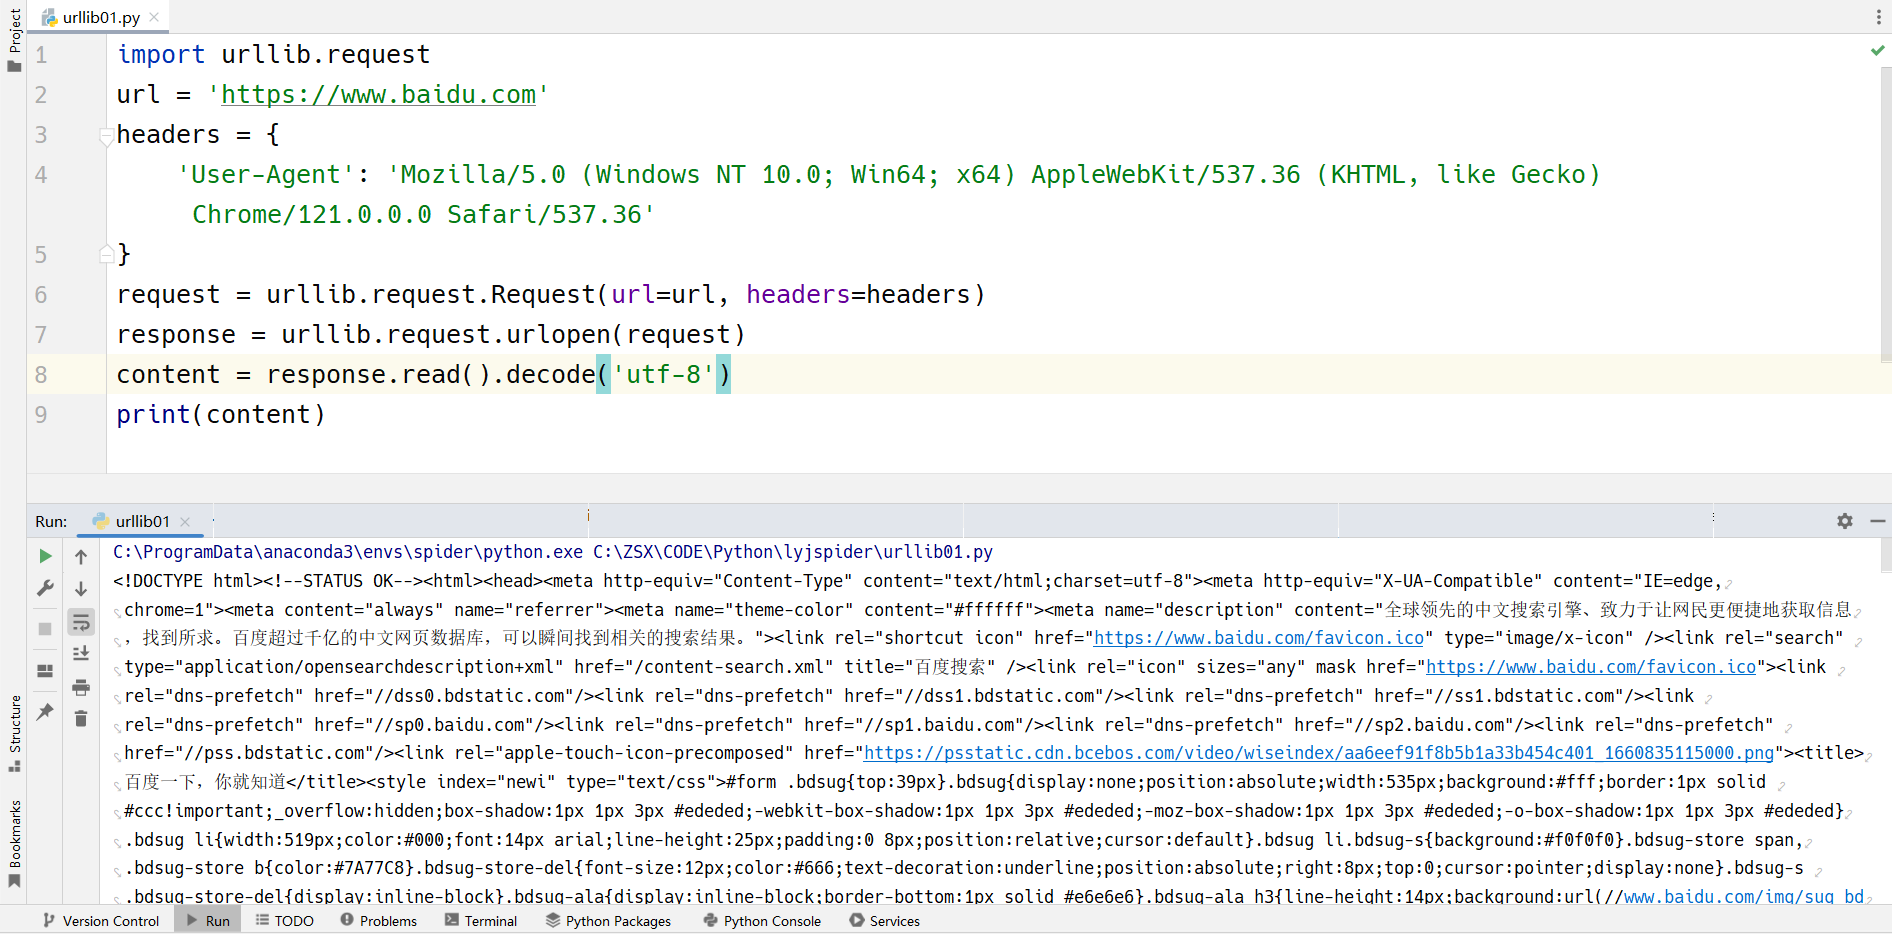The image size is (1892, 934).
Task: Click the restore layout icon in Run panel
Action: (x=45, y=671)
